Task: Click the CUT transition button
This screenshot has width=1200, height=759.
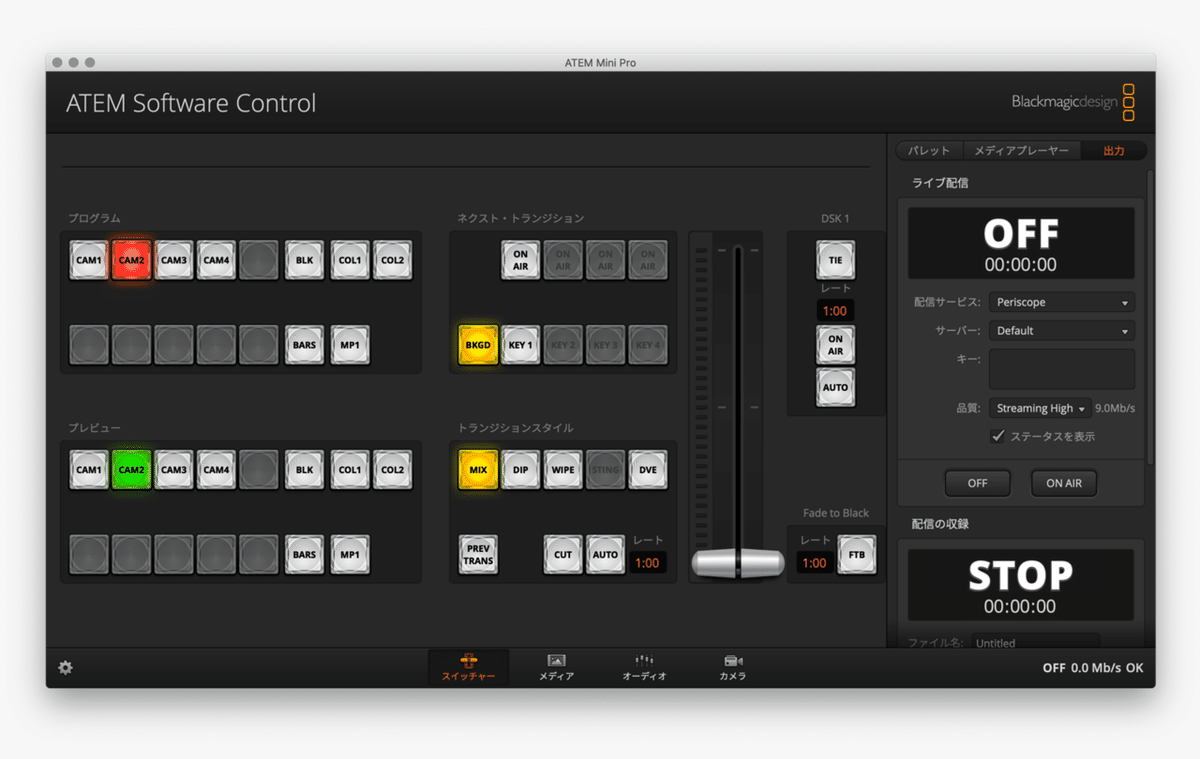Action: [x=563, y=554]
